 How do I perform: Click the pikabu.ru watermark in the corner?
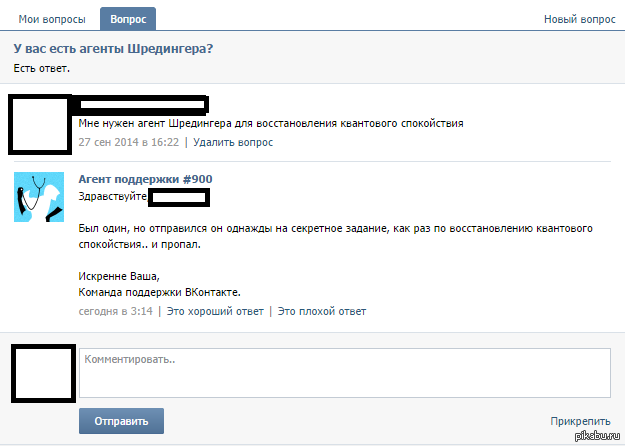pos(597,436)
